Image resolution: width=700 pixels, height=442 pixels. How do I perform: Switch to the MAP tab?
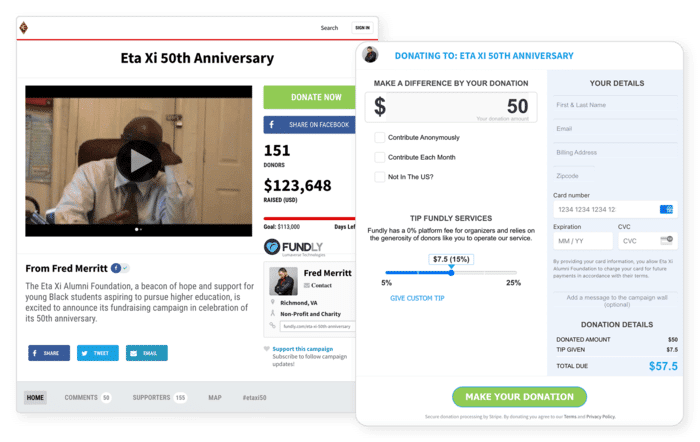coord(215,397)
